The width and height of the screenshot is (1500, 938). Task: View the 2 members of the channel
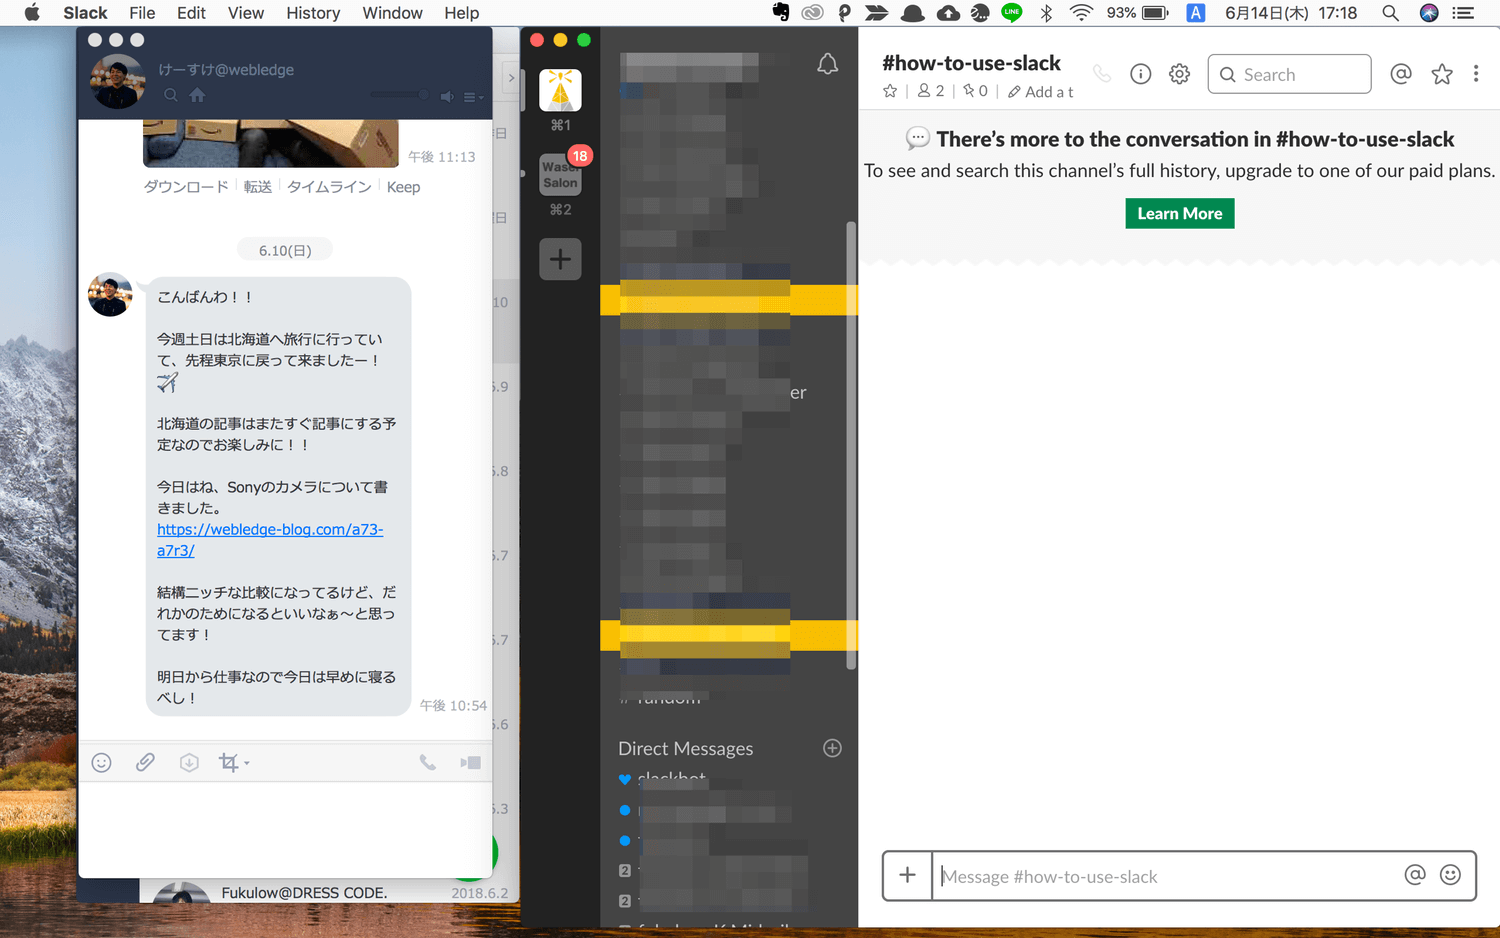click(x=931, y=91)
